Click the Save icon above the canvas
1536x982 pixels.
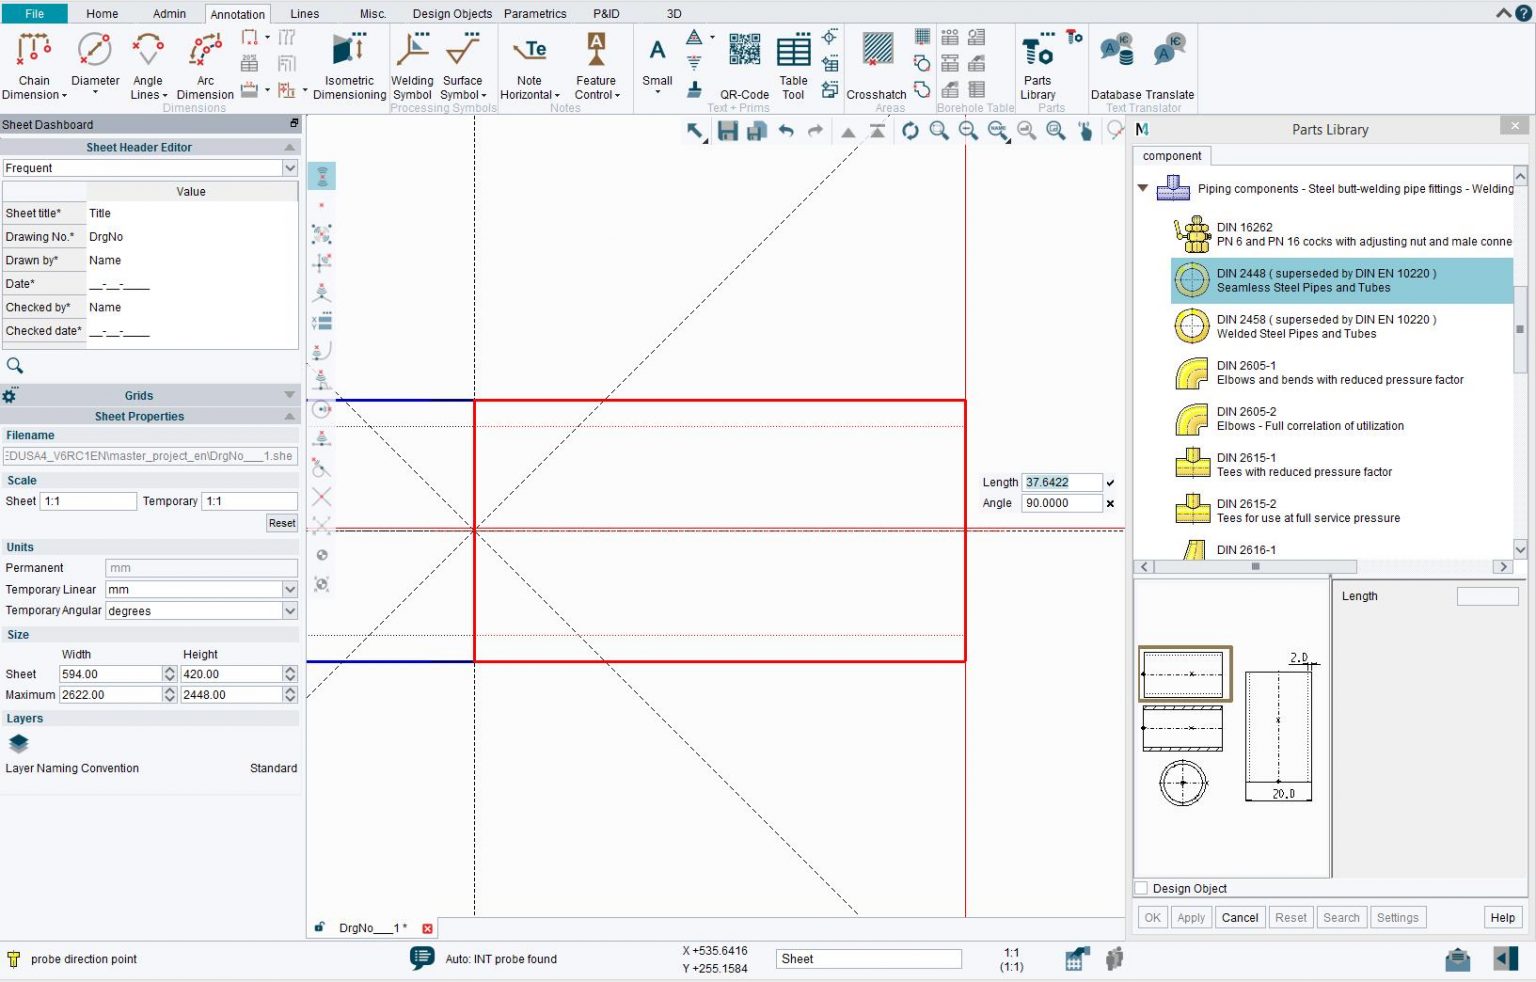pyautogui.click(x=728, y=131)
